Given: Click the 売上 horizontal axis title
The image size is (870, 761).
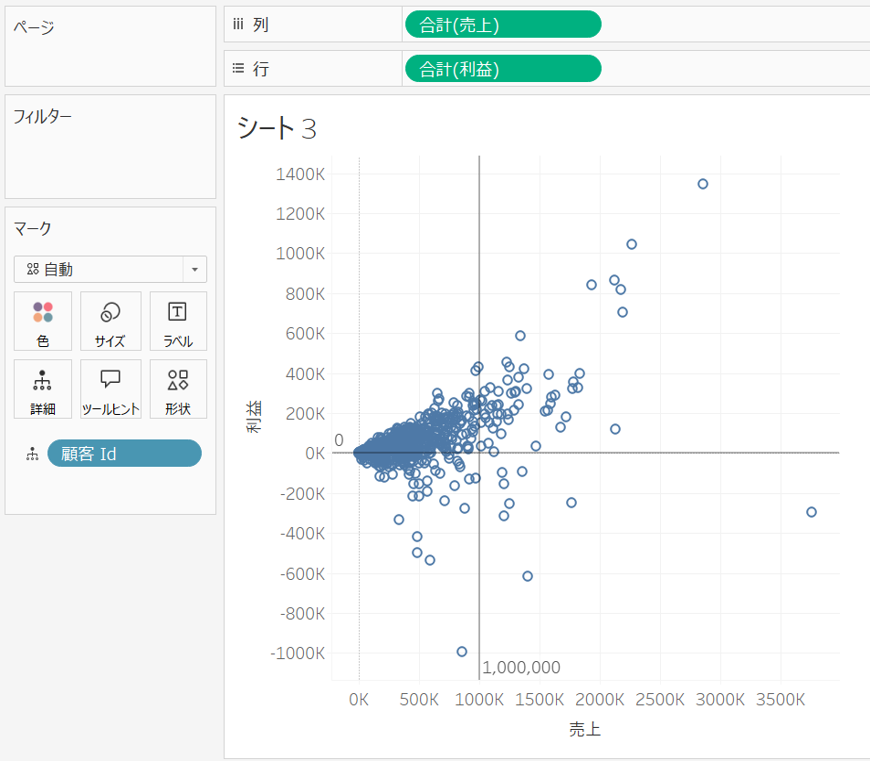Looking at the screenshot, I should pos(585,730).
